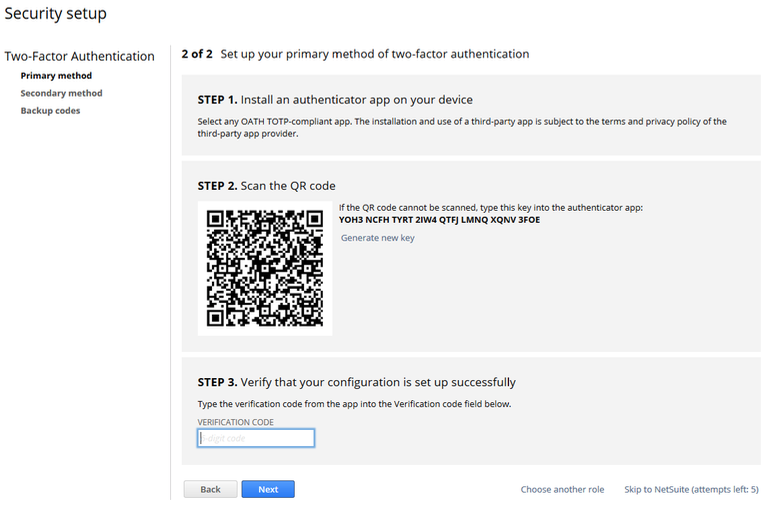Image resolution: width=770 pixels, height=505 pixels.
Task: Switch to Secondary method in the sidebar
Action: tap(61, 93)
